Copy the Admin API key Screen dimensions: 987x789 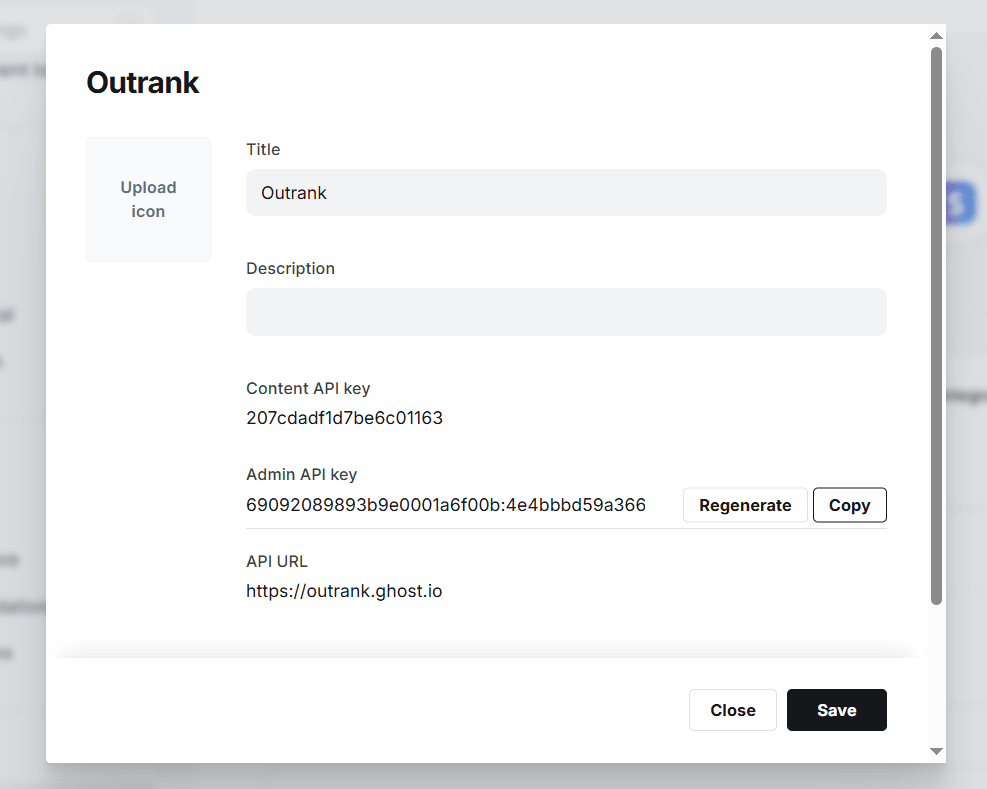click(849, 505)
